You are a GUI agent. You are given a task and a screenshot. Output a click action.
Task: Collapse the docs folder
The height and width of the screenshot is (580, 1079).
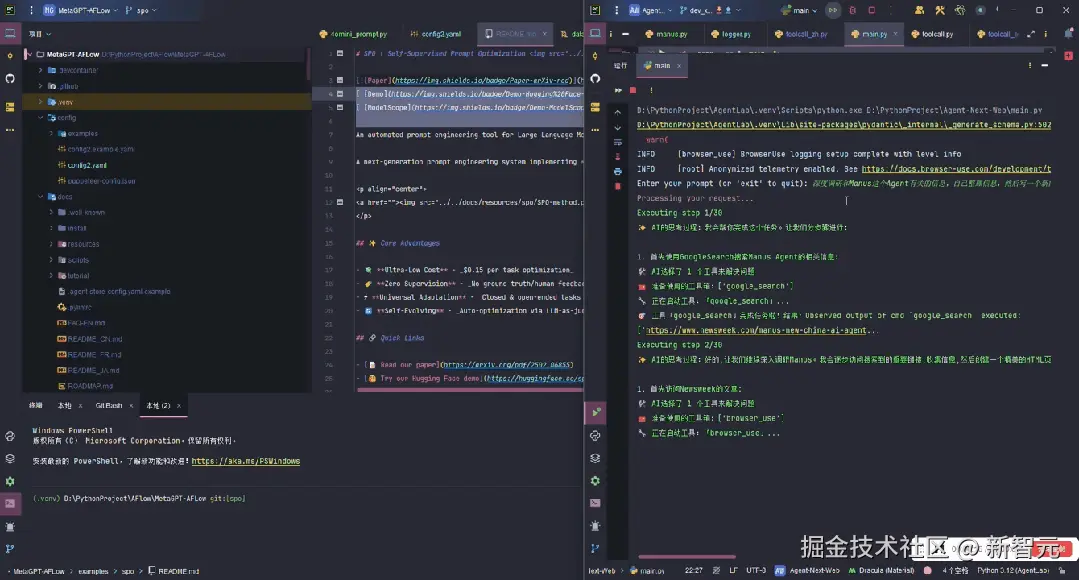41,197
